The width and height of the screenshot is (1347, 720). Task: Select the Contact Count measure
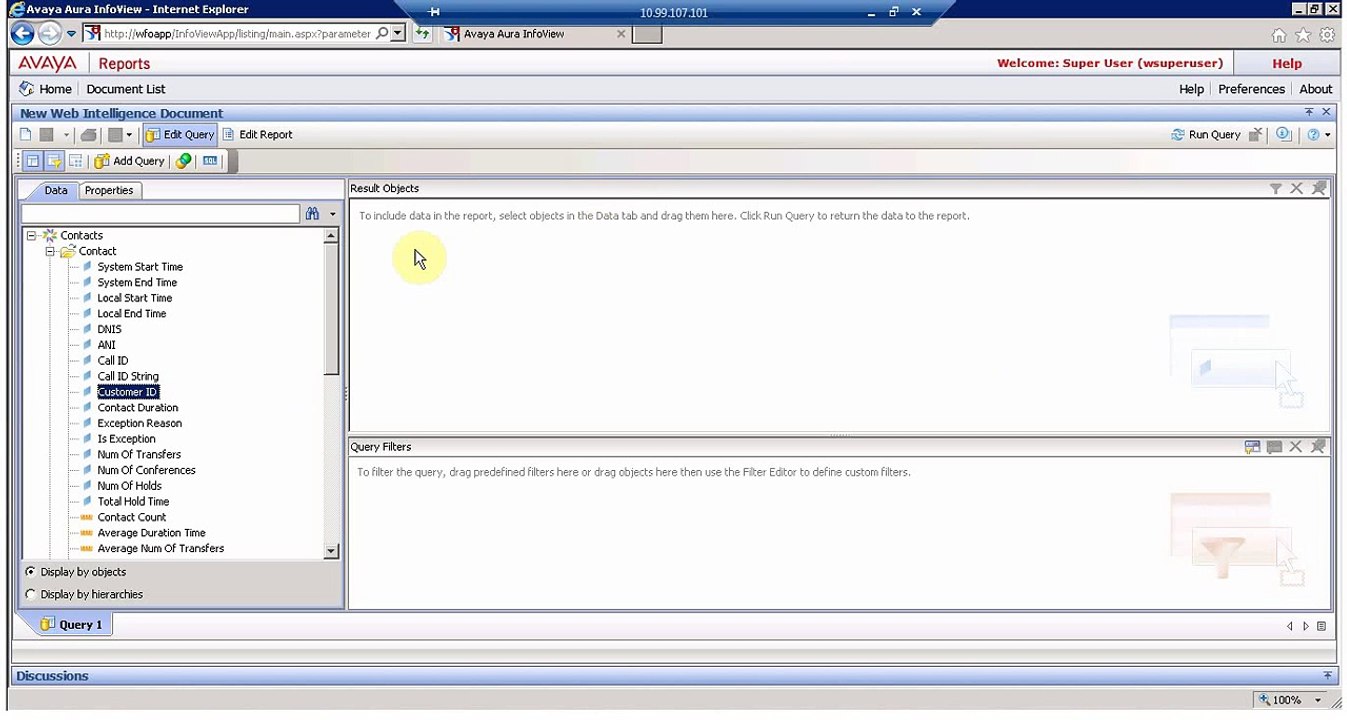click(x=132, y=517)
